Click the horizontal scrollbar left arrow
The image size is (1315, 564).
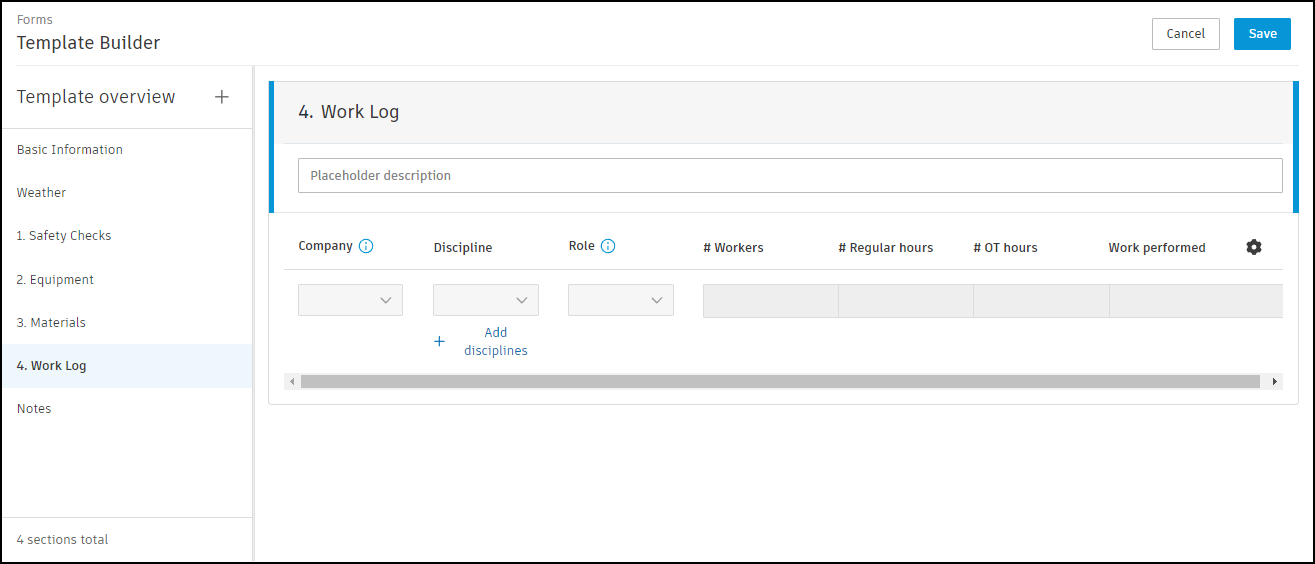pyautogui.click(x=291, y=381)
